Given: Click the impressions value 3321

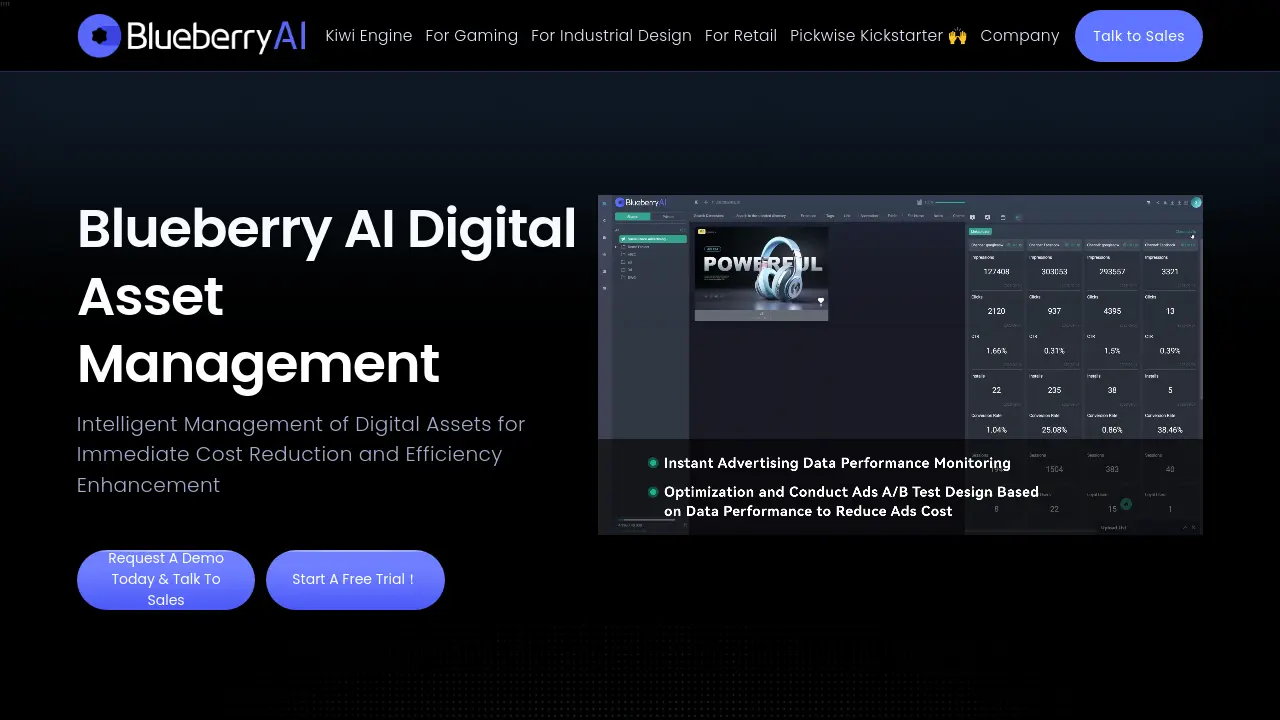Looking at the screenshot, I should [x=1170, y=271].
